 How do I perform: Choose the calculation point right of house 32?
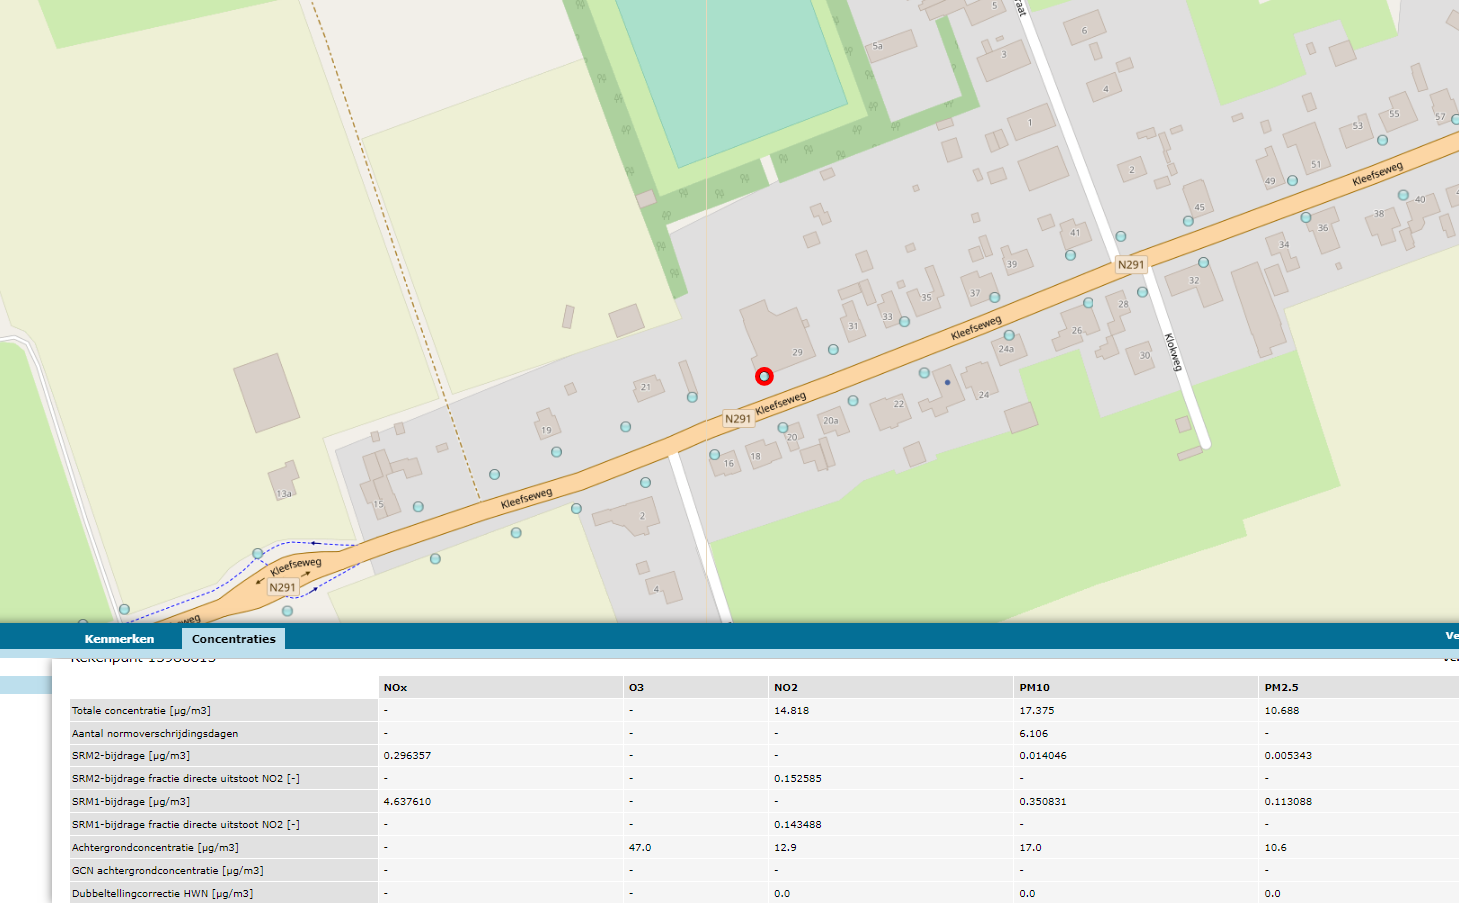click(1203, 262)
